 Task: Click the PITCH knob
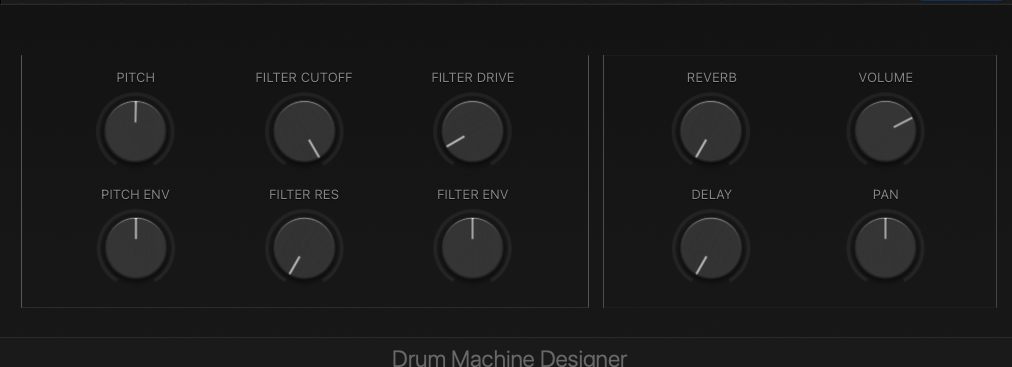point(136,132)
